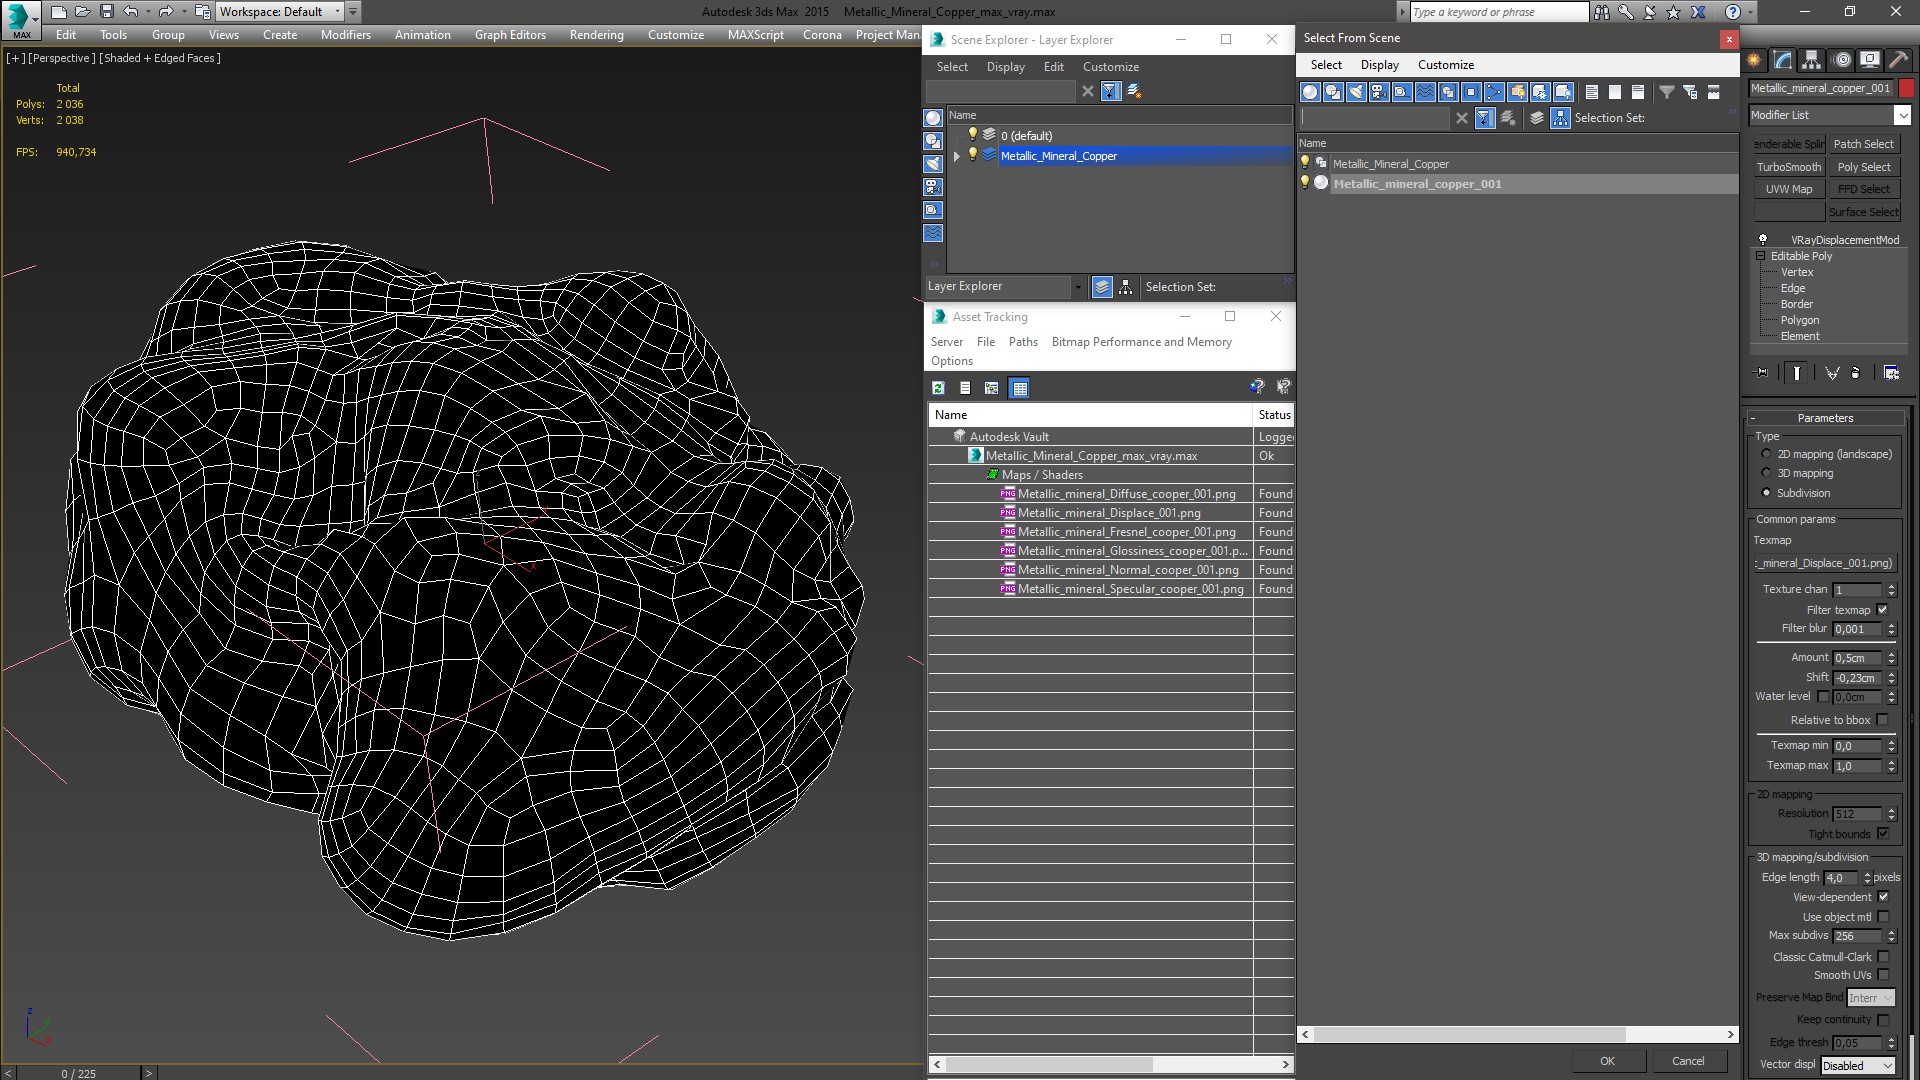Enable Smooth UVs checkbox
Viewport: 1920px width, 1080px height.
[x=1883, y=975]
